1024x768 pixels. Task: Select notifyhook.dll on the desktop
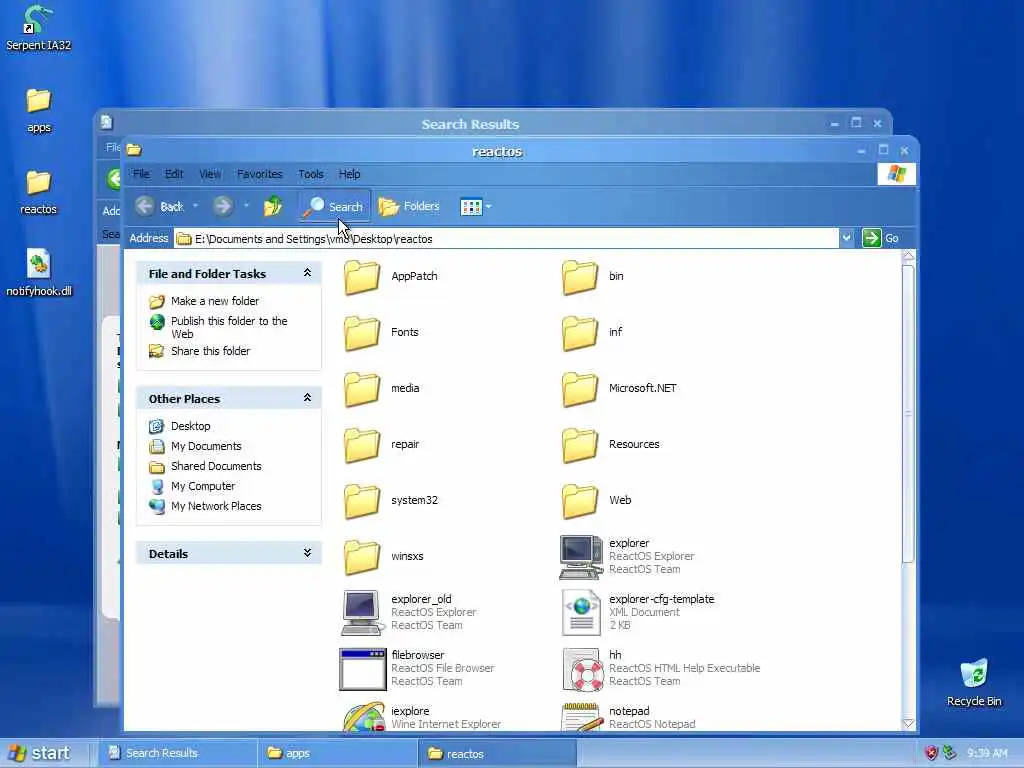pos(39,273)
